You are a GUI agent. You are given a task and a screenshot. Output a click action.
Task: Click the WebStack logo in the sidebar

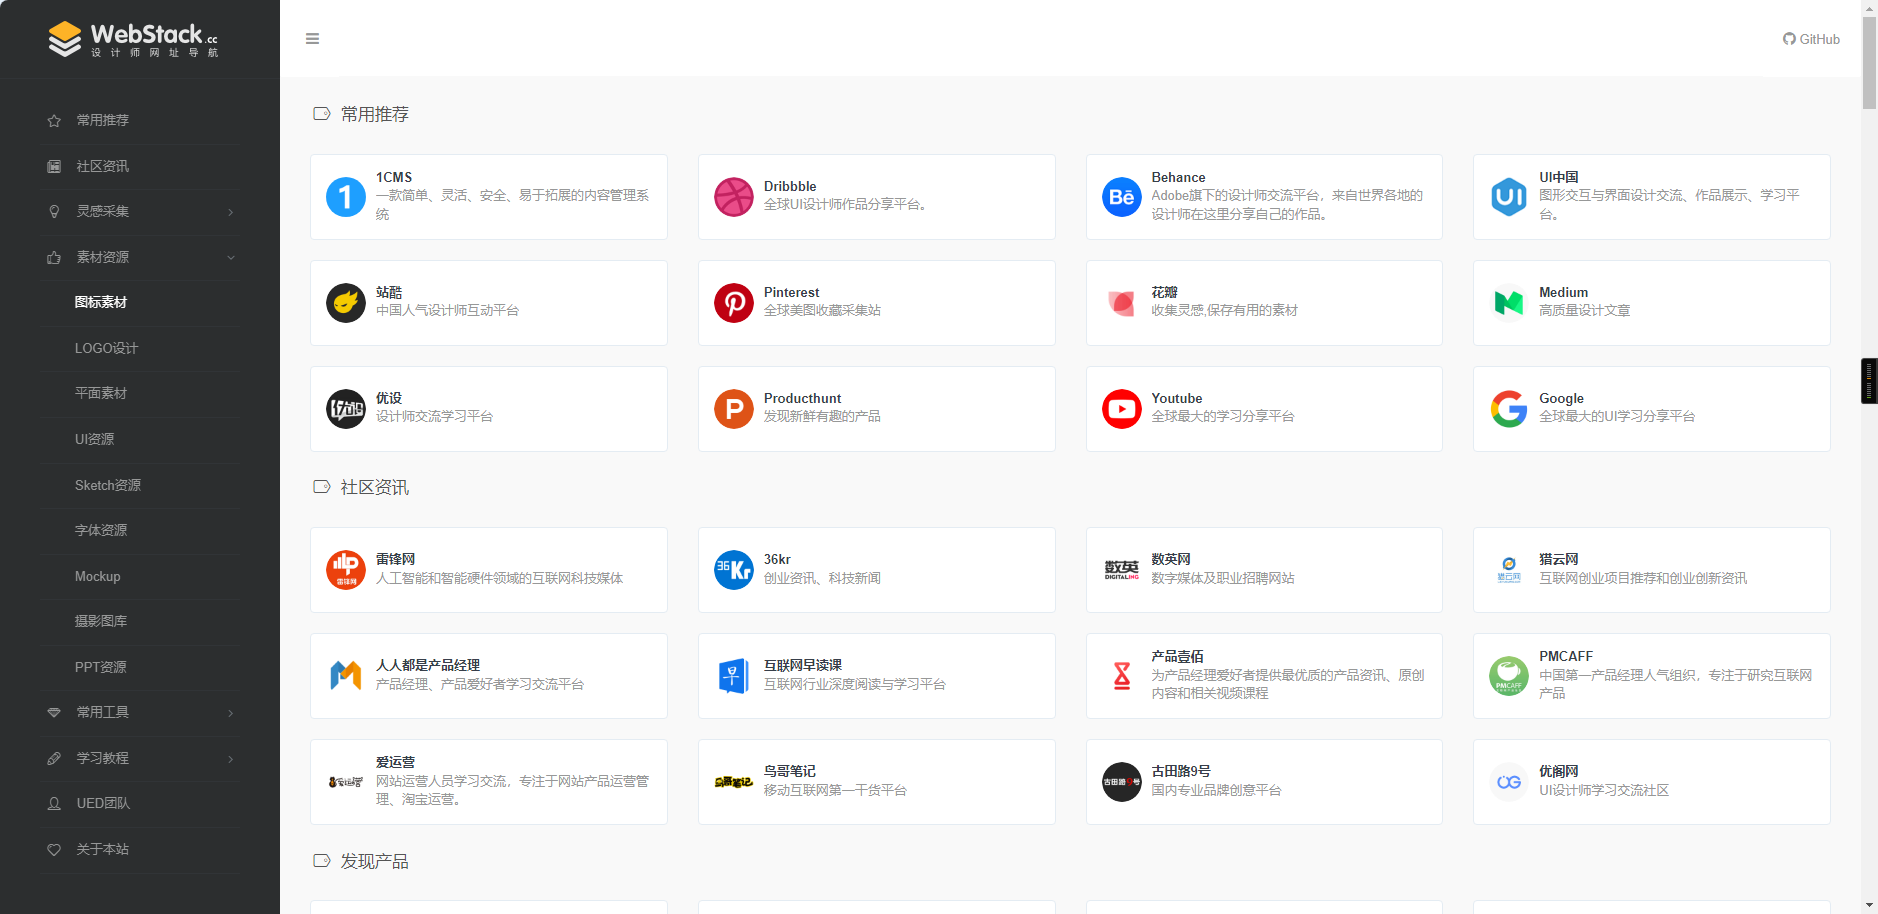click(135, 38)
